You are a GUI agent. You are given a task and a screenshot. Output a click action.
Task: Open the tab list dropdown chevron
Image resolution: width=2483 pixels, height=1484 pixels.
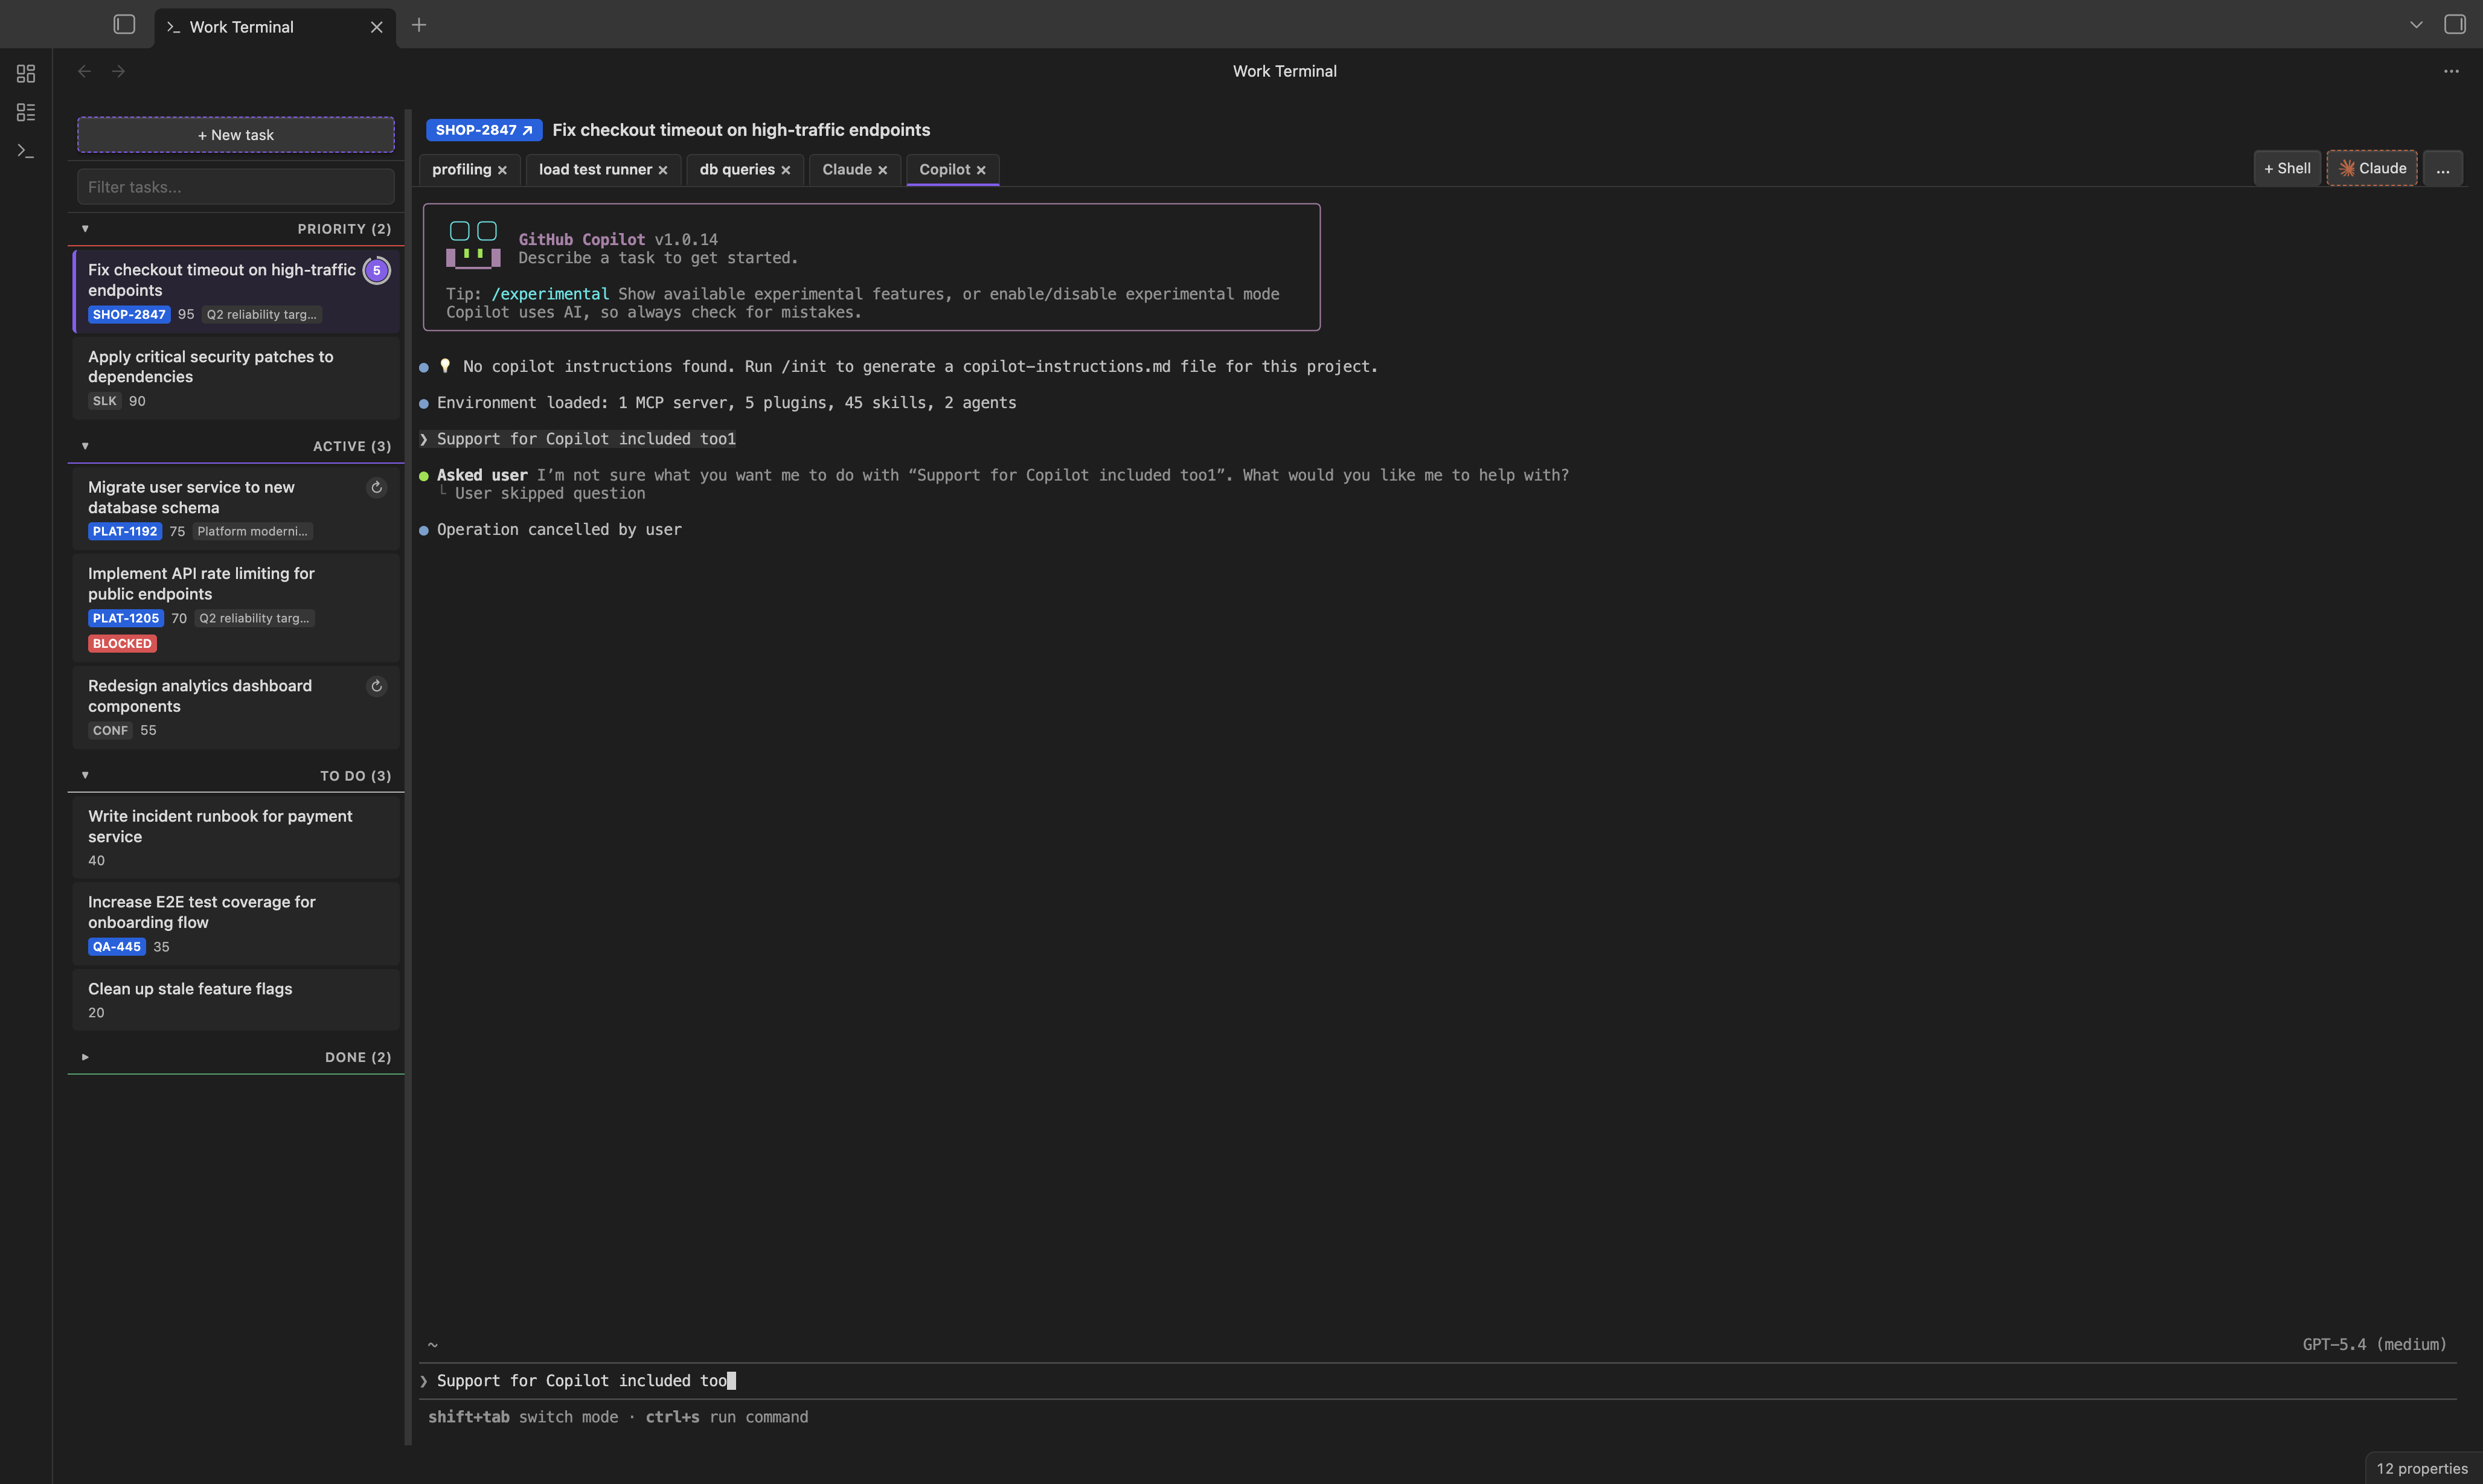pyautogui.click(x=2416, y=24)
